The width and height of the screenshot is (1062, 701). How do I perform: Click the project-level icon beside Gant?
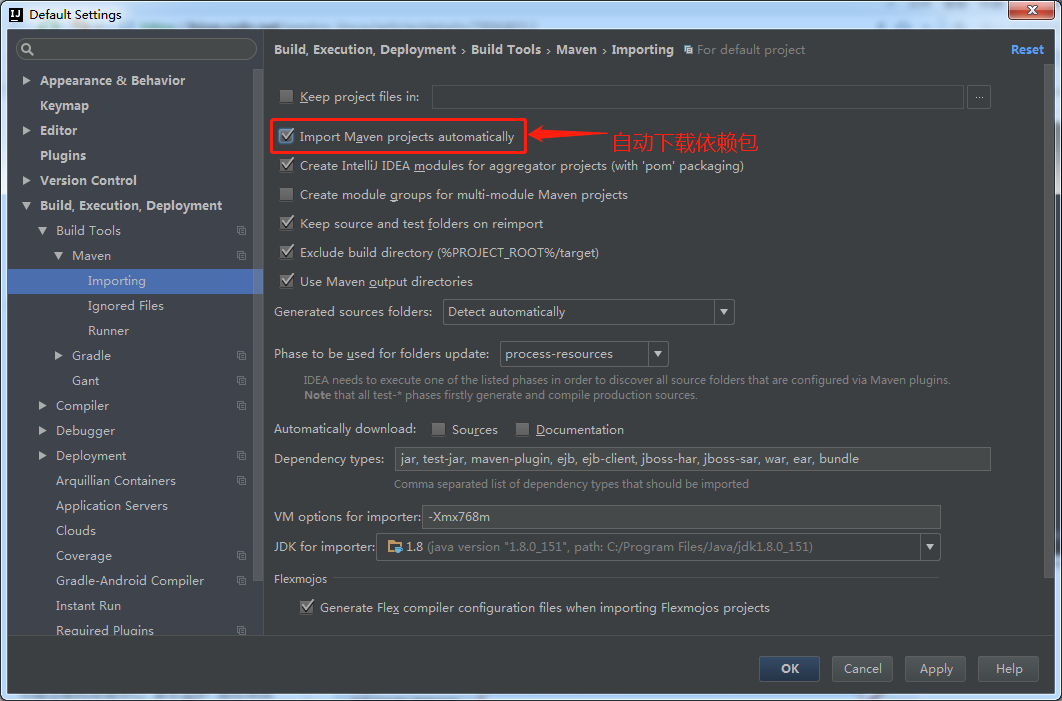point(241,381)
